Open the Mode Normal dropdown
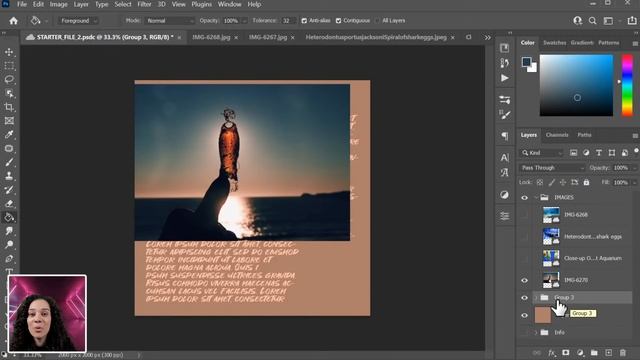This screenshot has width=640, height=360. pyautogui.click(x=169, y=21)
